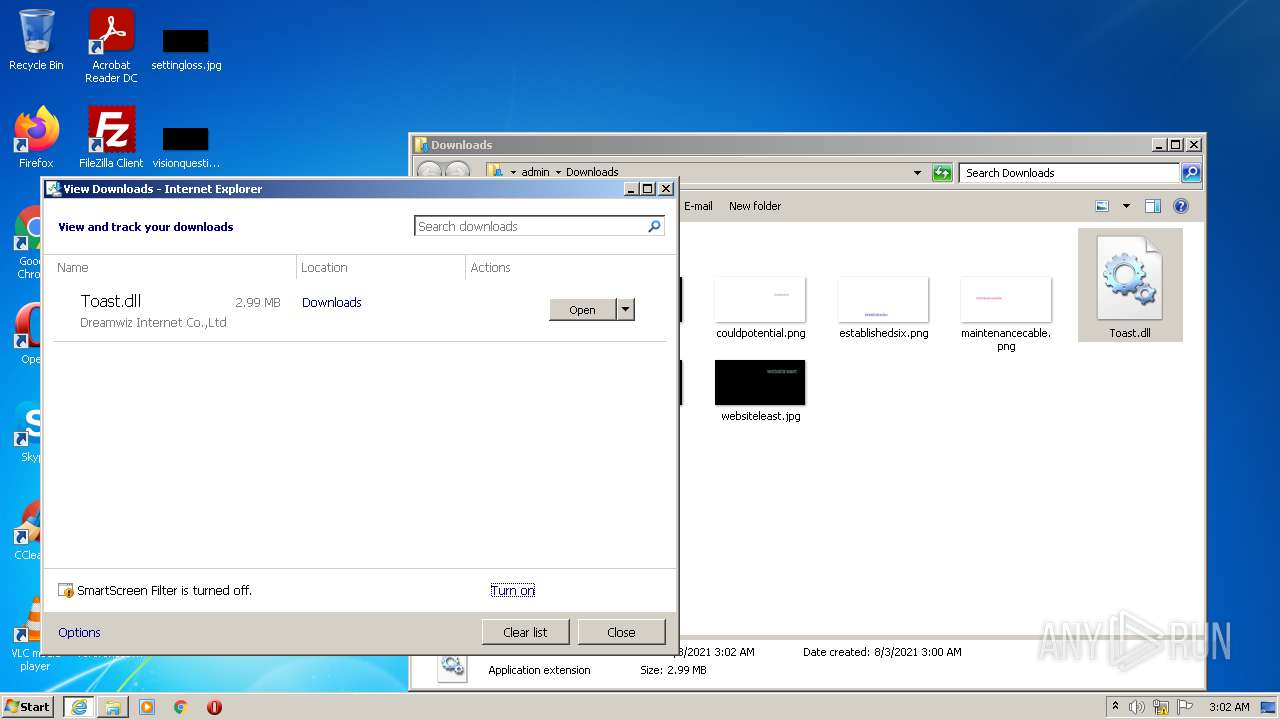1280x720 pixels.
Task: Open the Start menu
Action: (28, 707)
